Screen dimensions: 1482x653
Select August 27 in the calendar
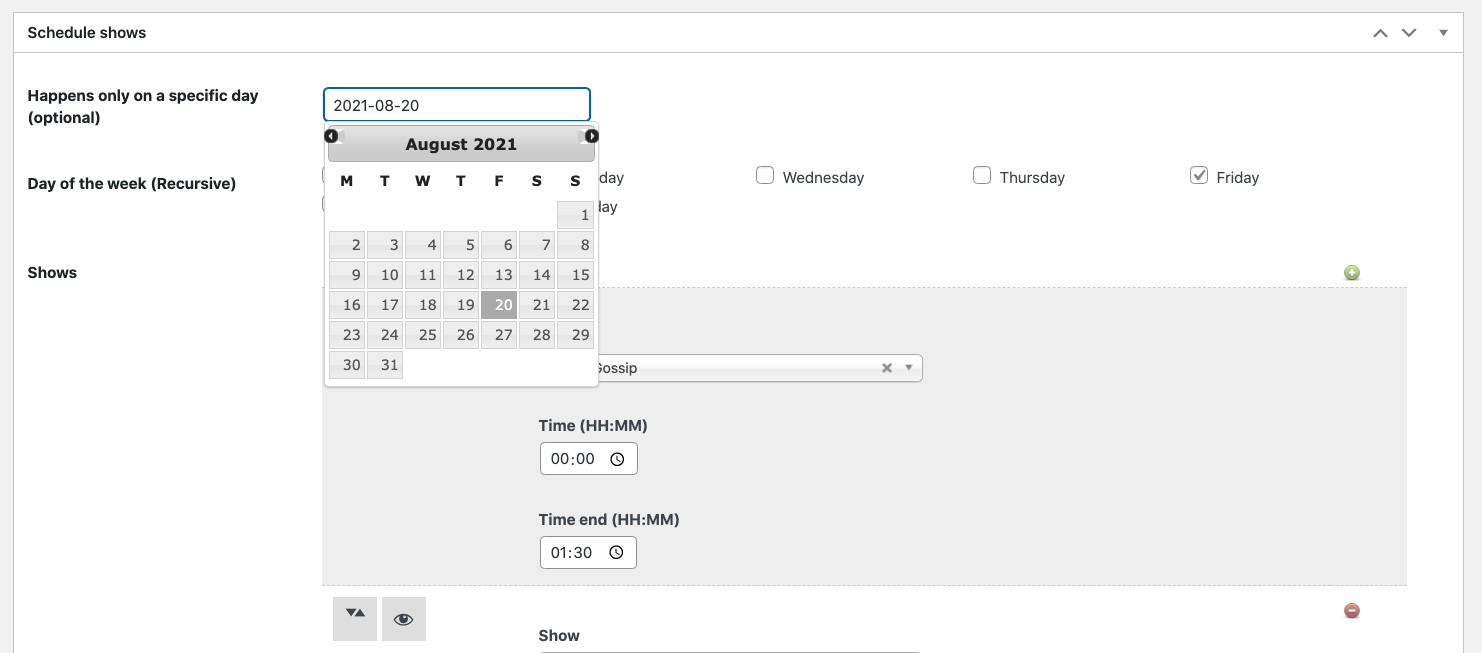click(x=499, y=335)
